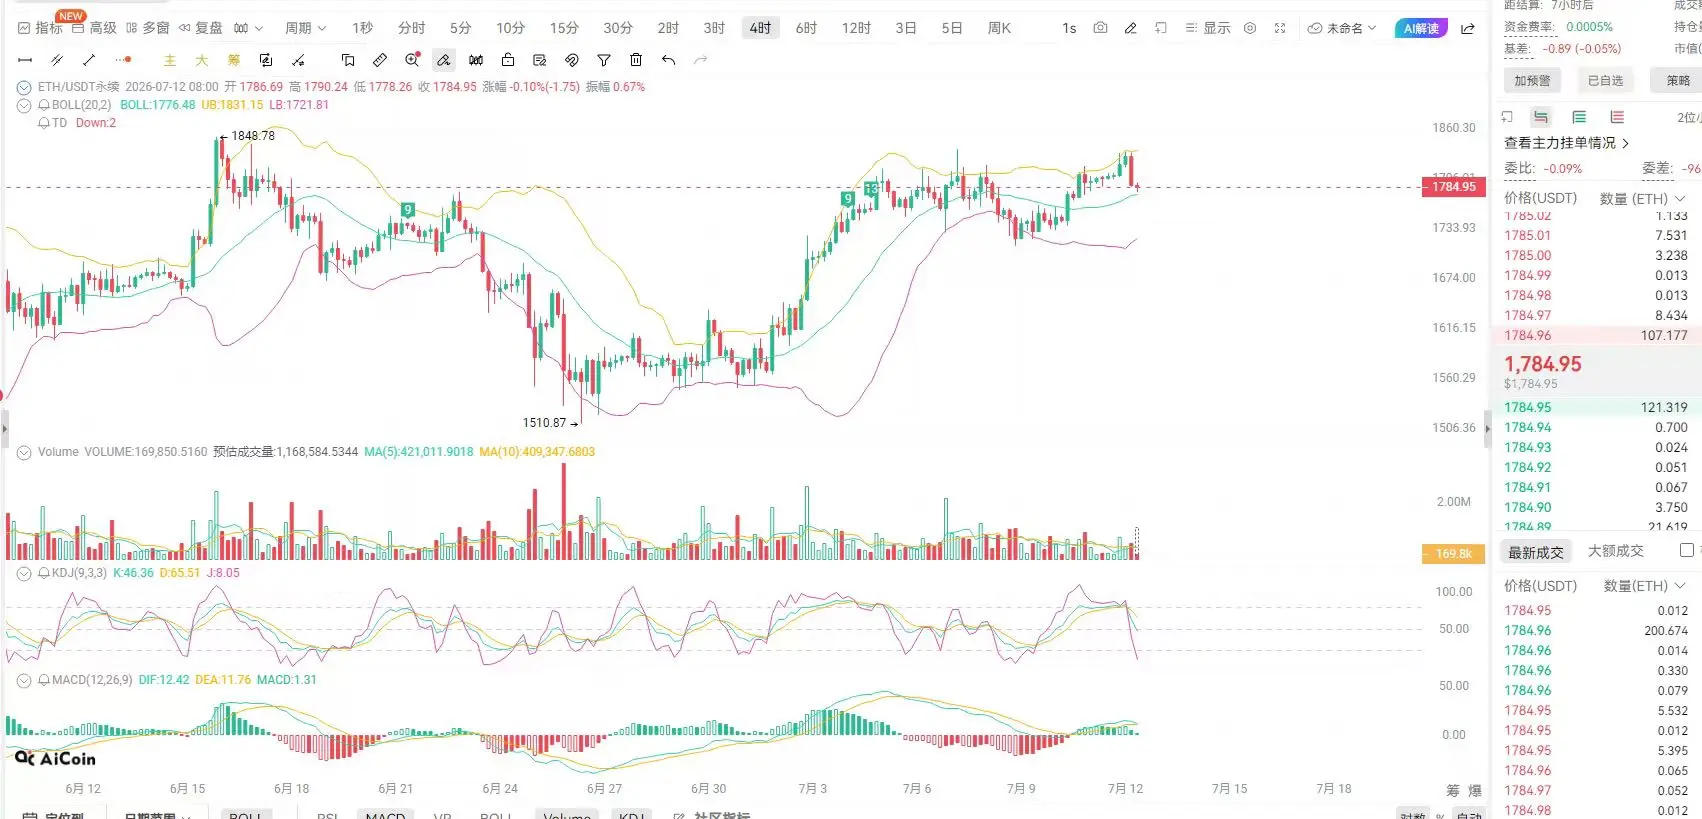The image size is (1702, 819).
Task: Toggle the 主 main-force orders marker
Action: pos(169,60)
